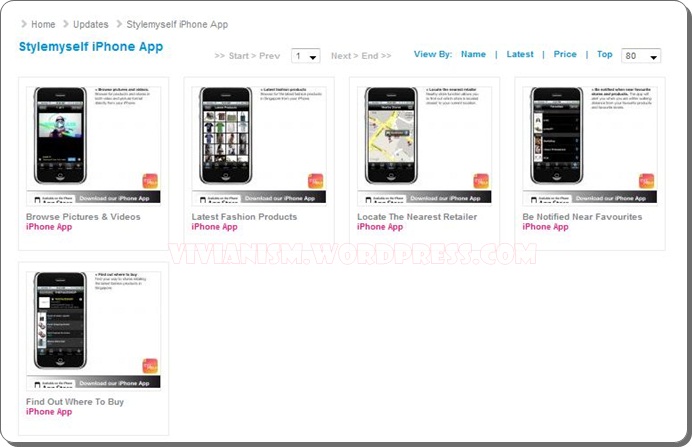
Task: Open Latest Fashion Products thumbnail image
Action: point(259,146)
